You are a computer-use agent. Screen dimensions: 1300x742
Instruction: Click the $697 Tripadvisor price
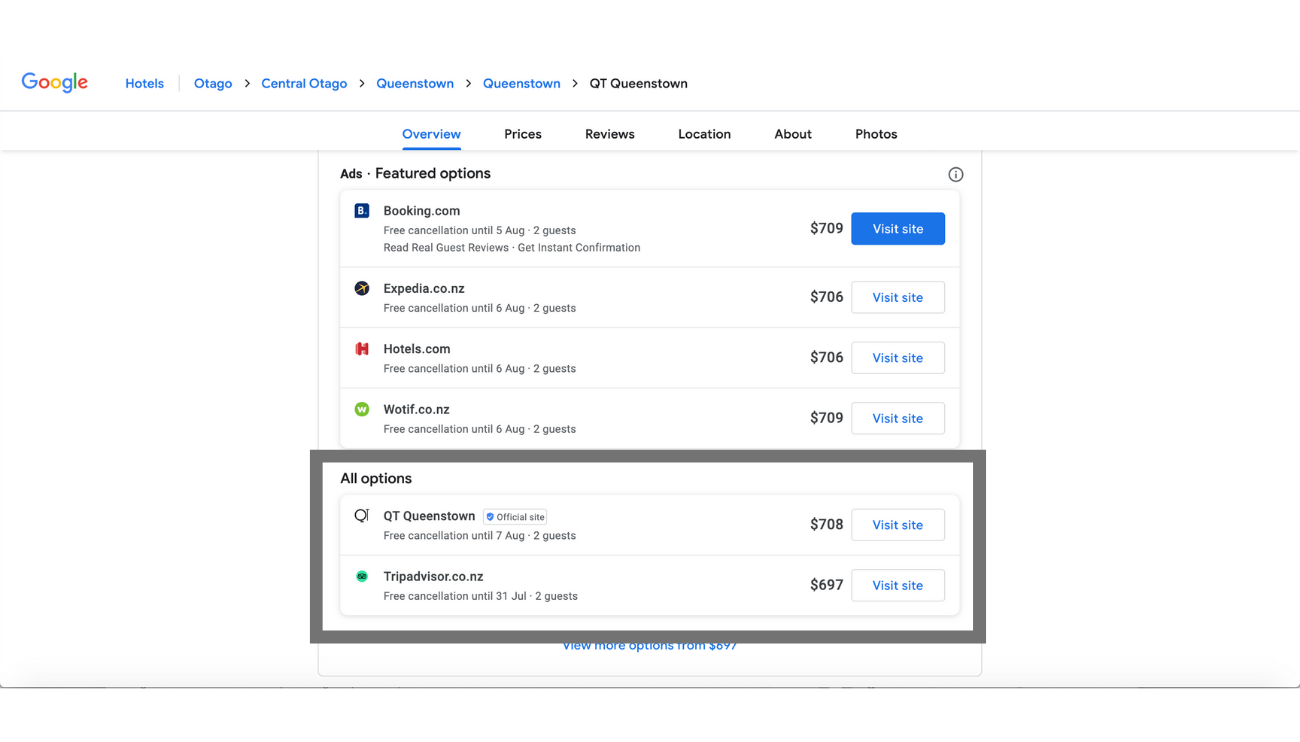[x=827, y=585]
